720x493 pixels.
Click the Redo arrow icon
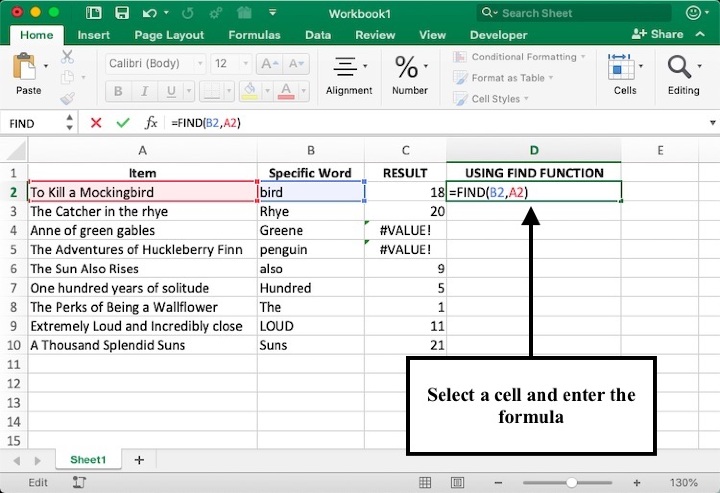(187, 13)
